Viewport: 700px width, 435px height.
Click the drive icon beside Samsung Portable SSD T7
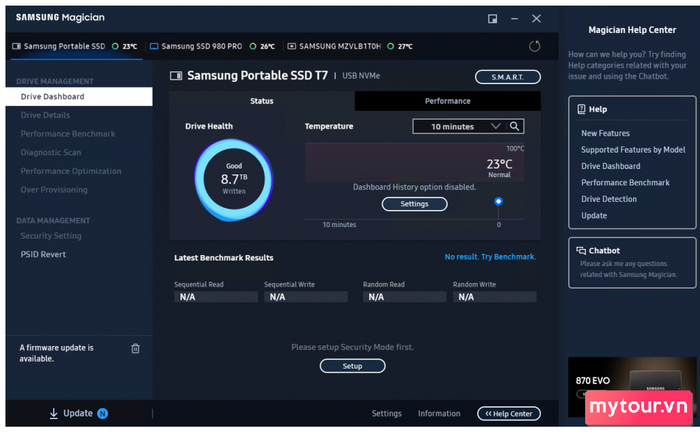tap(176, 75)
